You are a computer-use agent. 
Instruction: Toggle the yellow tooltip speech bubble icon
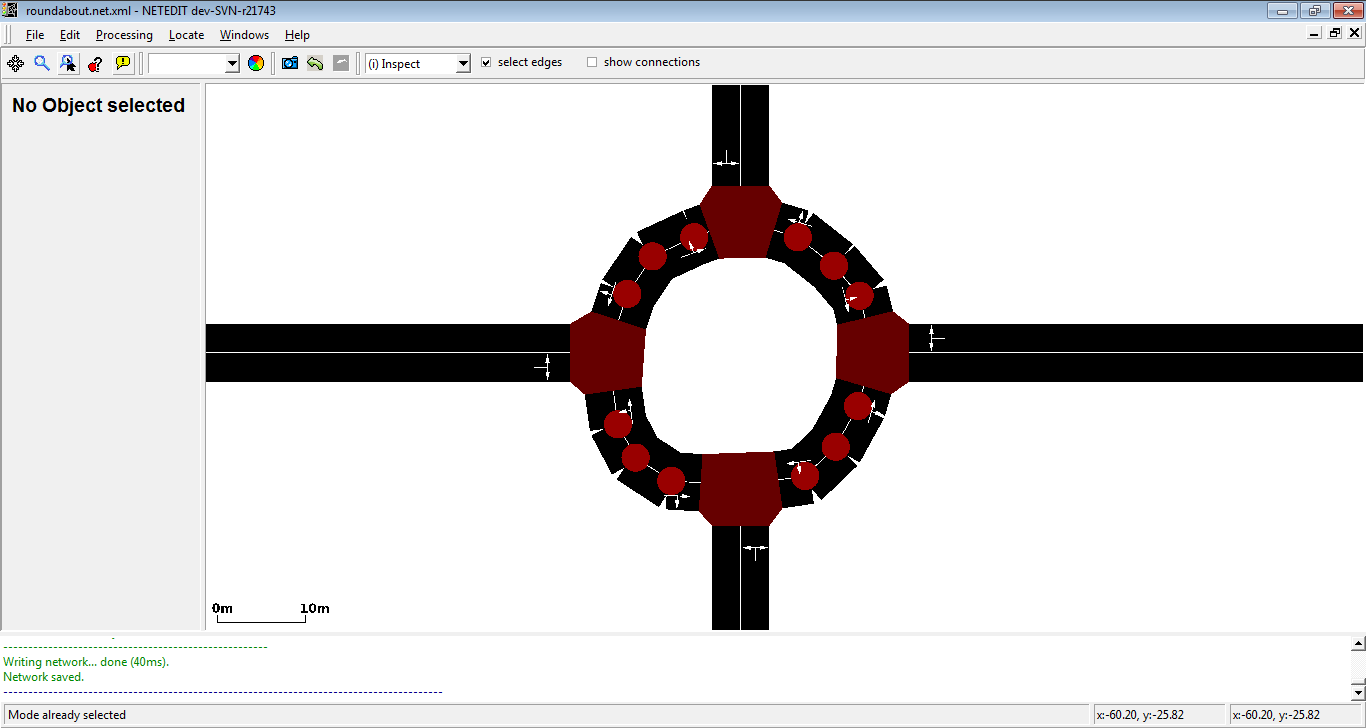tap(123, 63)
